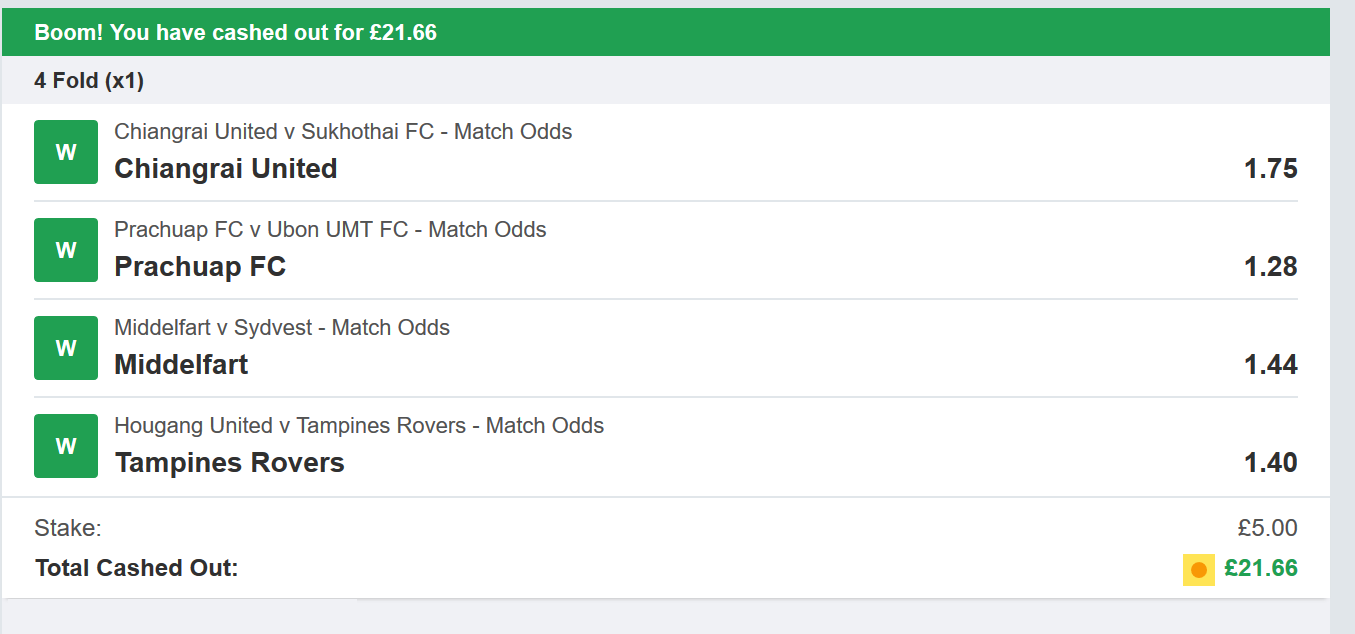
Task: Click the 1.44 odds for Middelfart
Action: pyautogui.click(x=1270, y=365)
